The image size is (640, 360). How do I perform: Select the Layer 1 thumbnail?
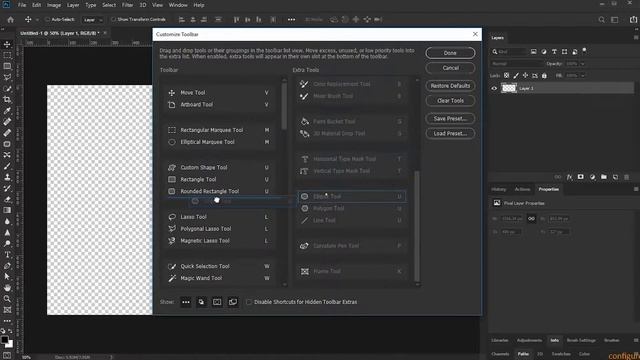click(509, 88)
